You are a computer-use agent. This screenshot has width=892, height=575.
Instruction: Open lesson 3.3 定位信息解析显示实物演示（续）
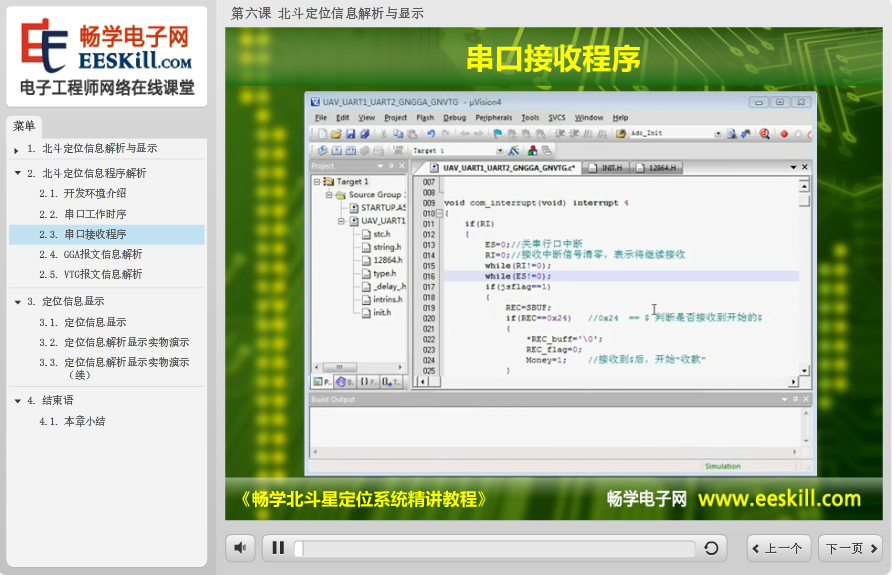point(114,369)
